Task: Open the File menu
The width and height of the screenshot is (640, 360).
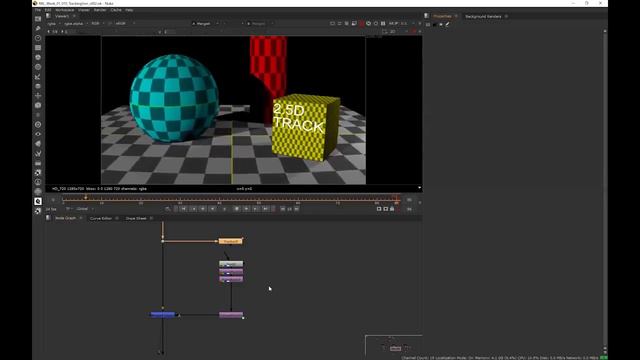Action: point(38,10)
